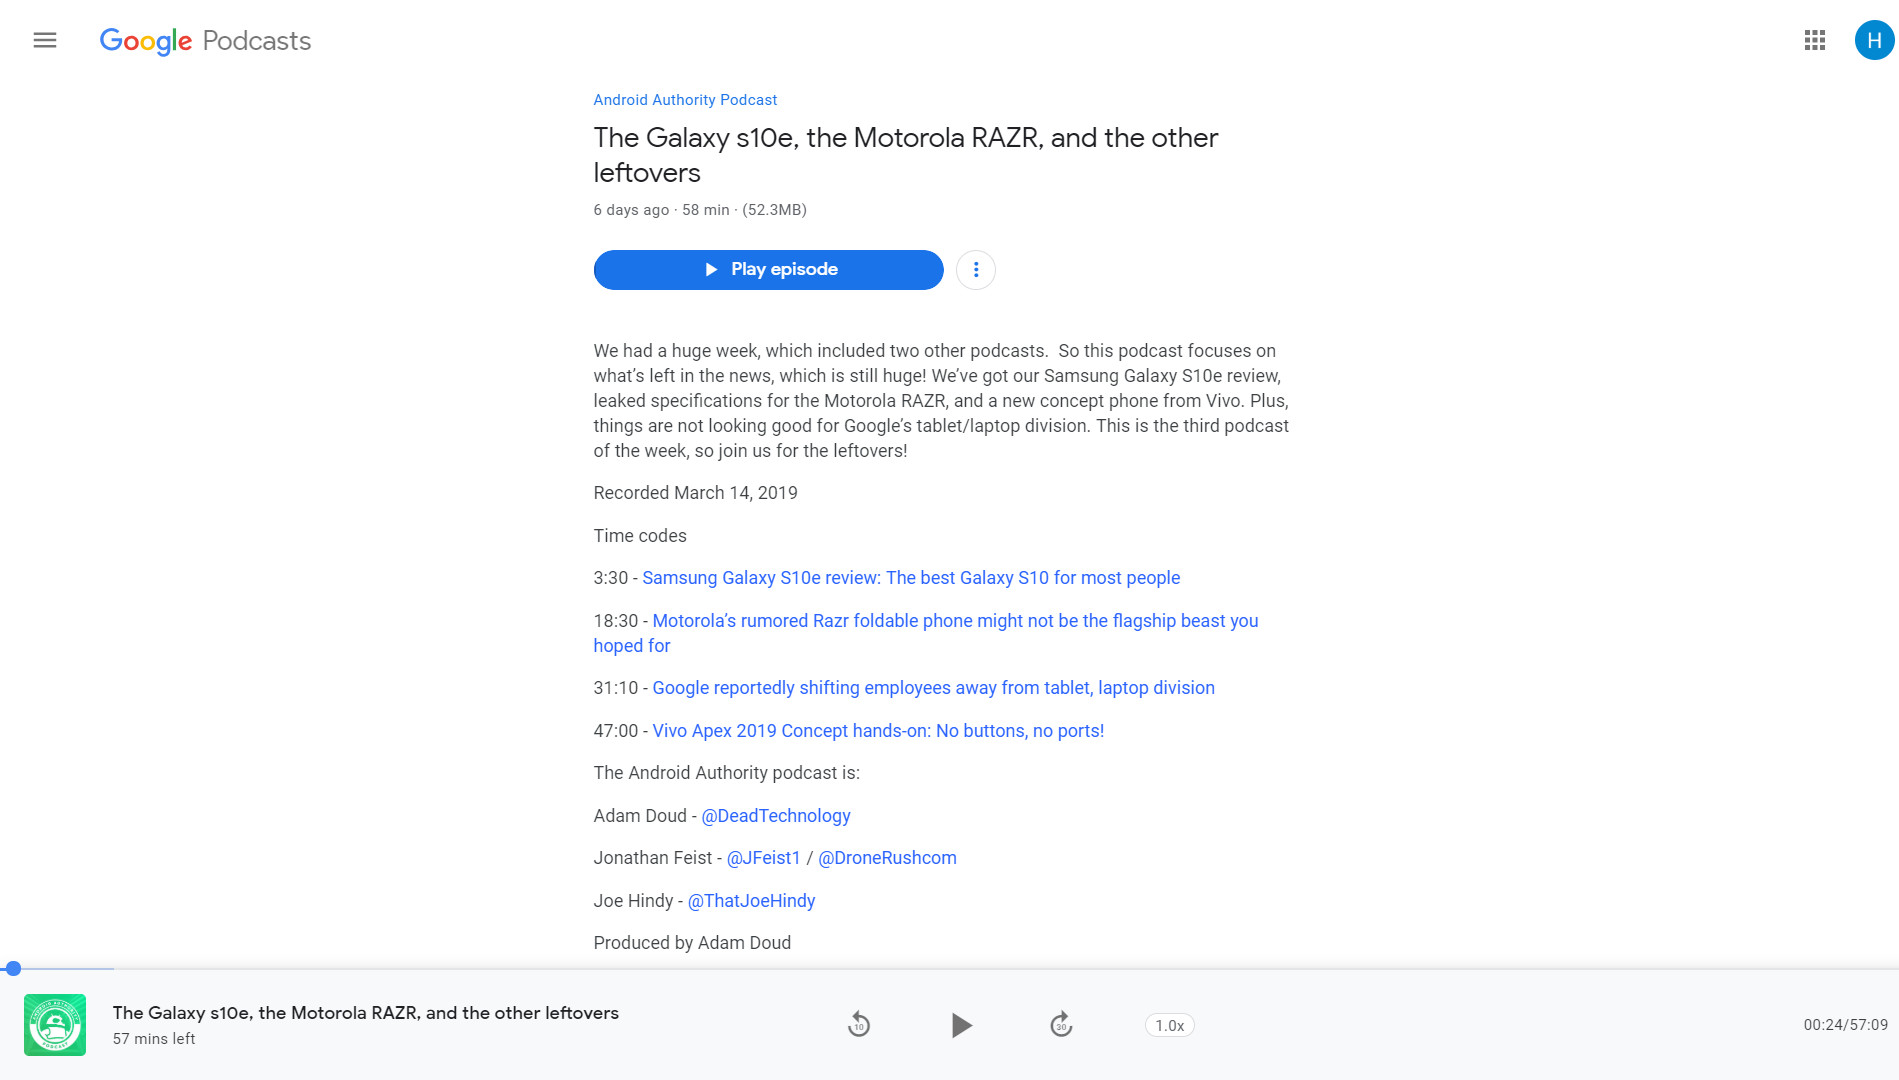This screenshot has height=1080, width=1899.
Task: Play from the bottom player bar
Action: pos(961,1025)
